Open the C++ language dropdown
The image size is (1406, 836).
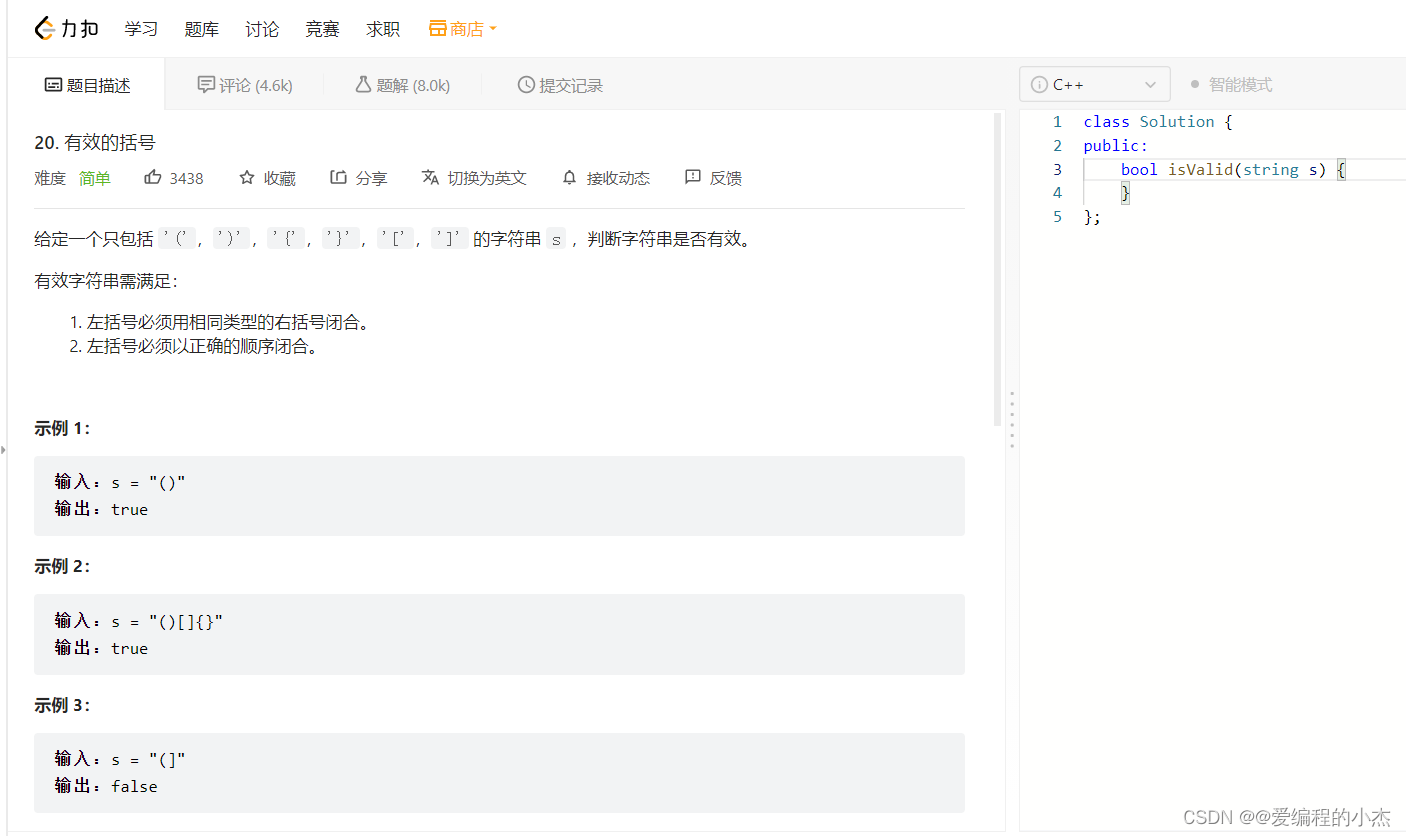click(1095, 85)
